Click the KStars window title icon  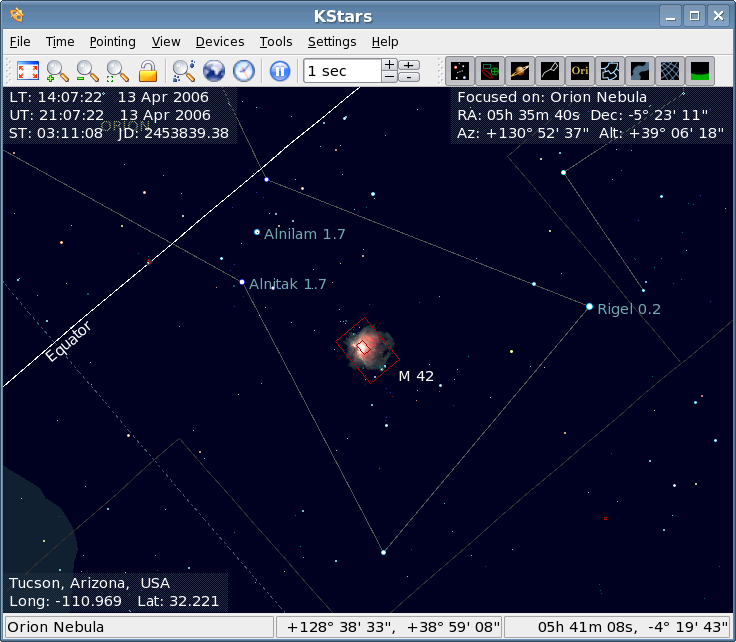pyautogui.click(x=17, y=15)
